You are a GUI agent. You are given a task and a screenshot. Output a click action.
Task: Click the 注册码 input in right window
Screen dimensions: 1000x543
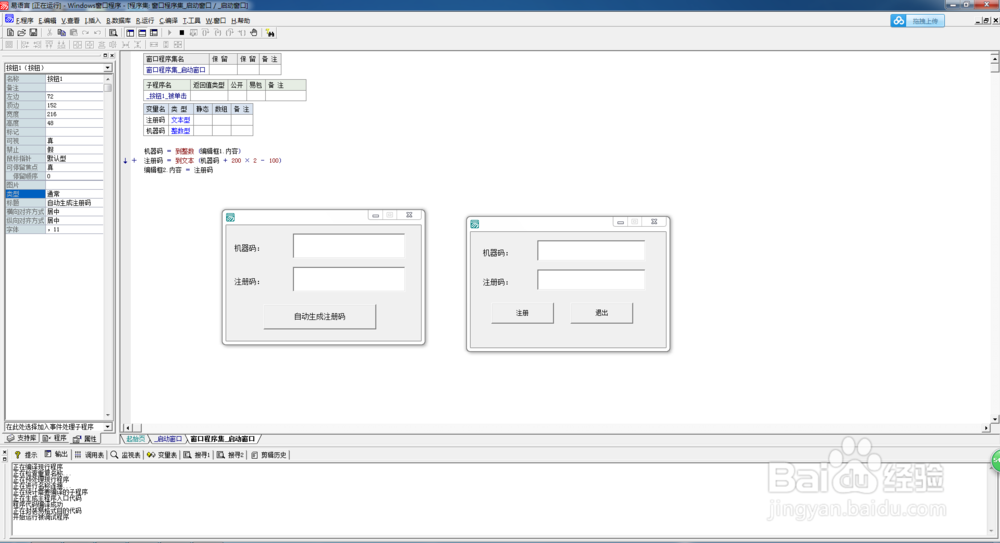click(x=591, y=279)
